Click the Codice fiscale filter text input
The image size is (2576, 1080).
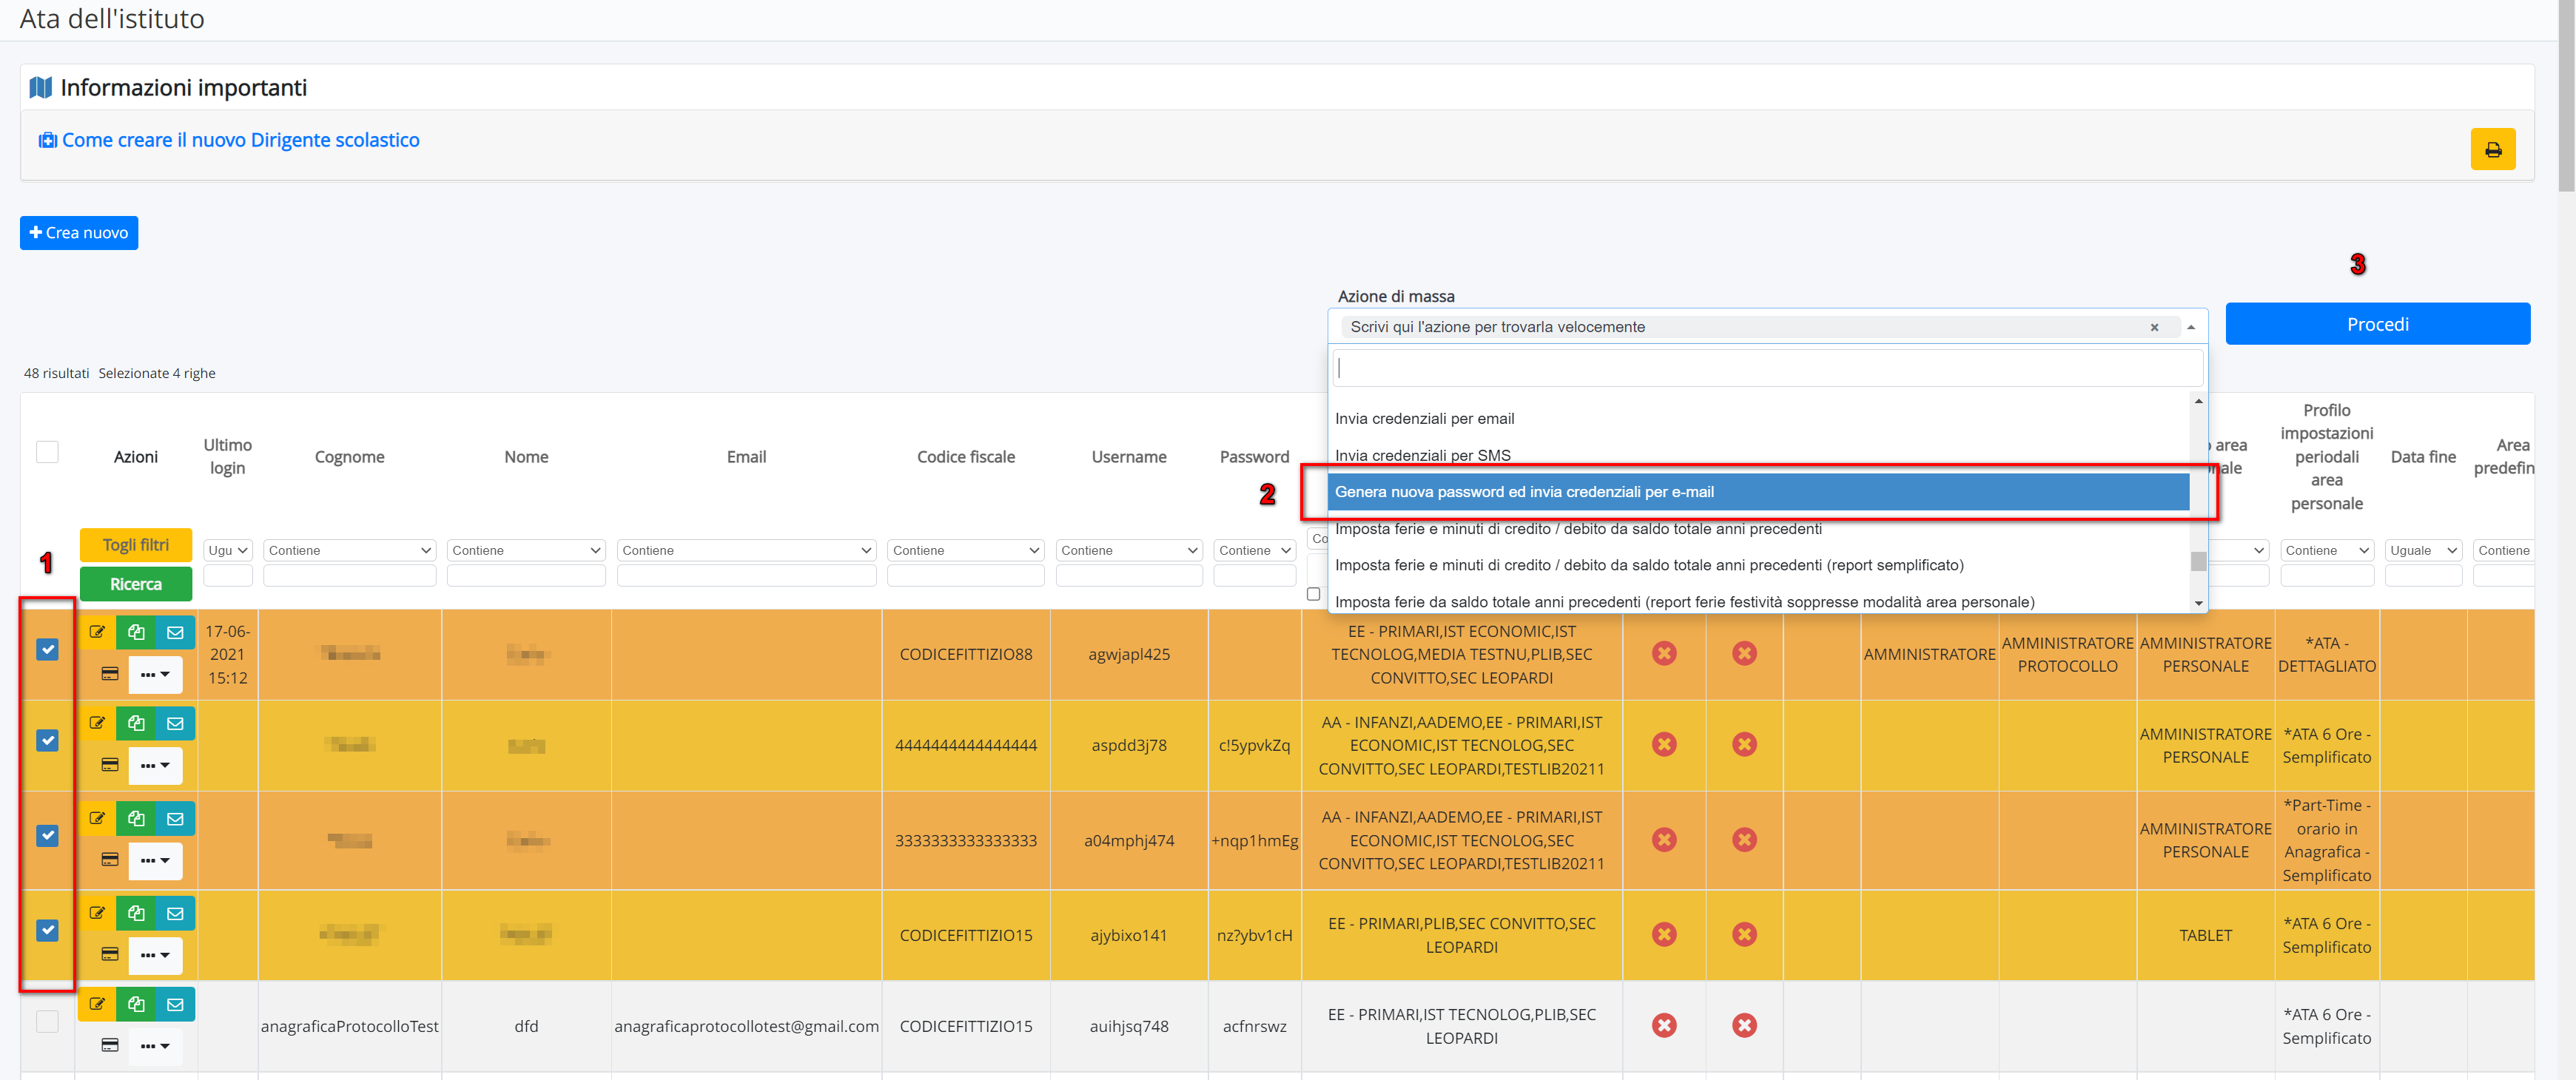[965, 576]
